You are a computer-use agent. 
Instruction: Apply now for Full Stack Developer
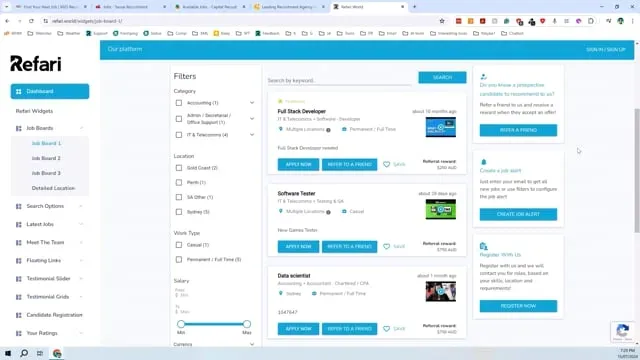(x=298, y=164)
